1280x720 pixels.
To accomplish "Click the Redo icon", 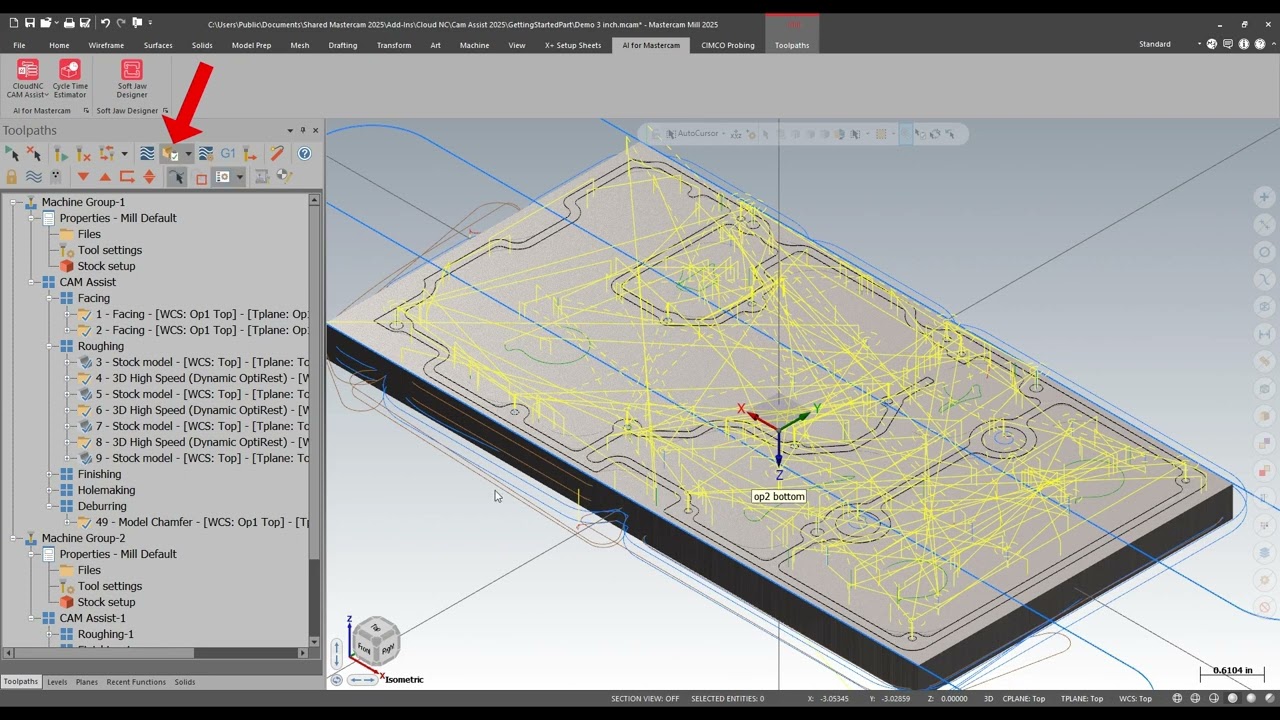I will [x=121, y=23].
